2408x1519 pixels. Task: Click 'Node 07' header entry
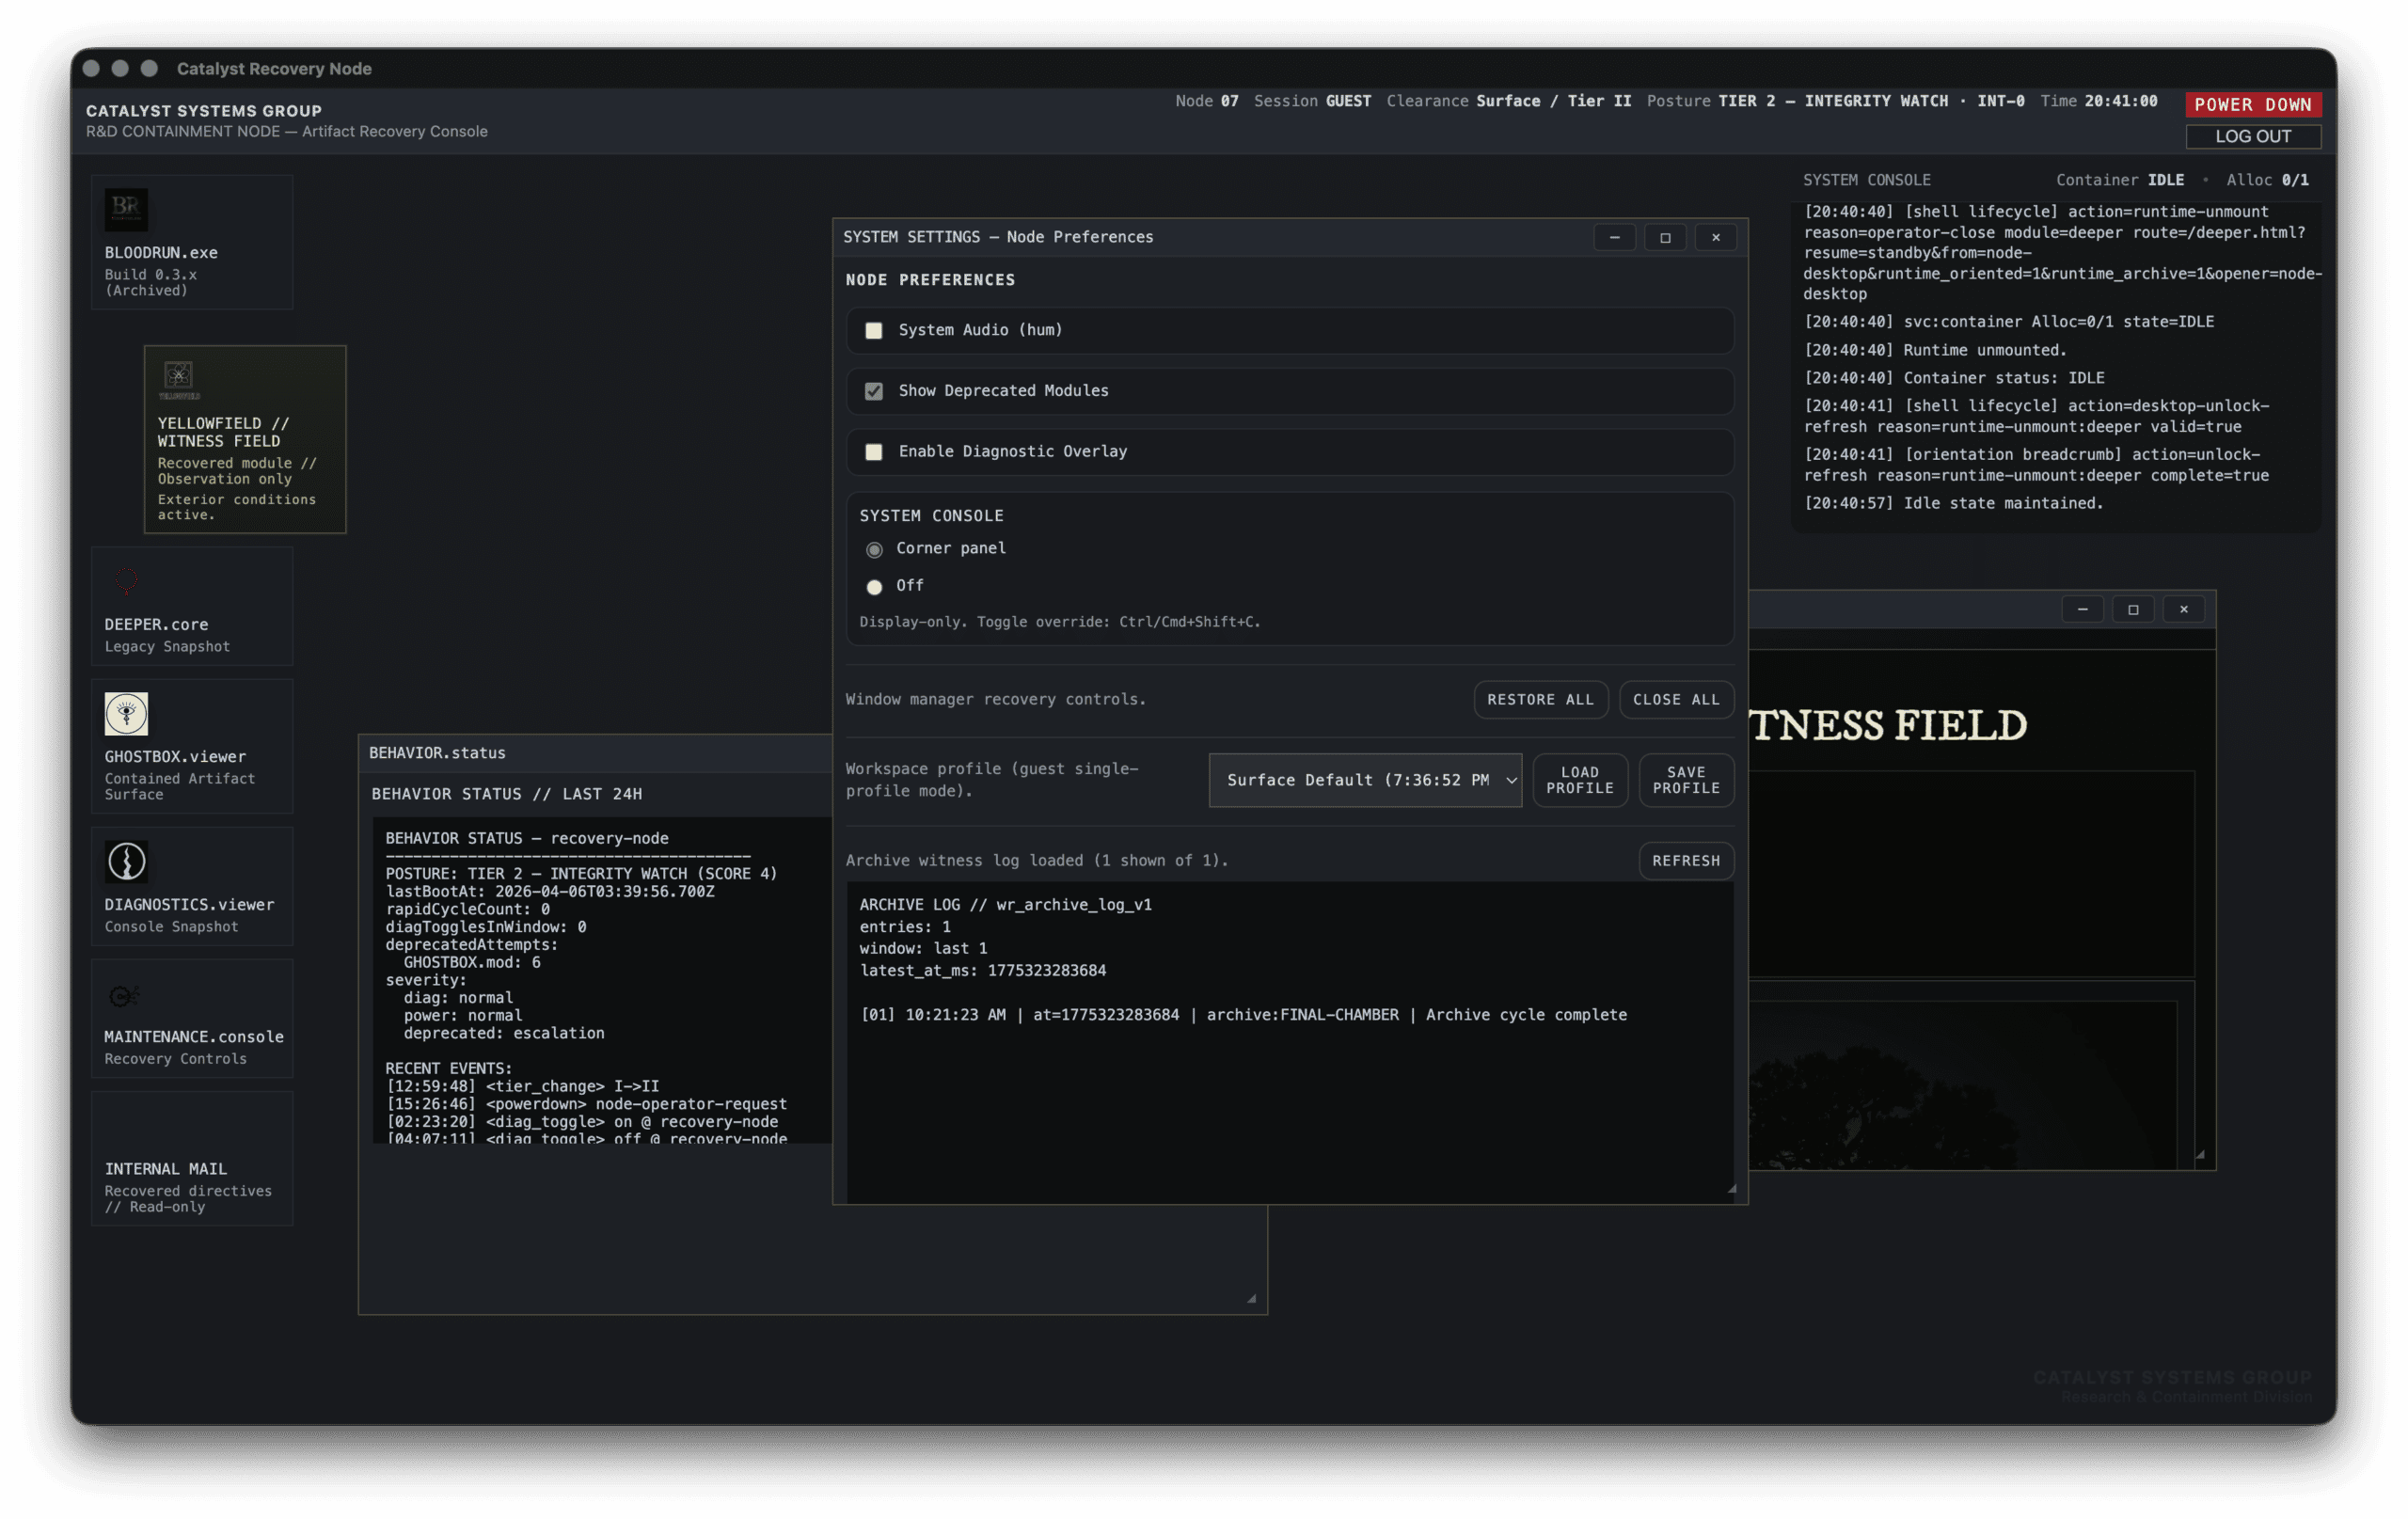click(x=1206, y=101)
